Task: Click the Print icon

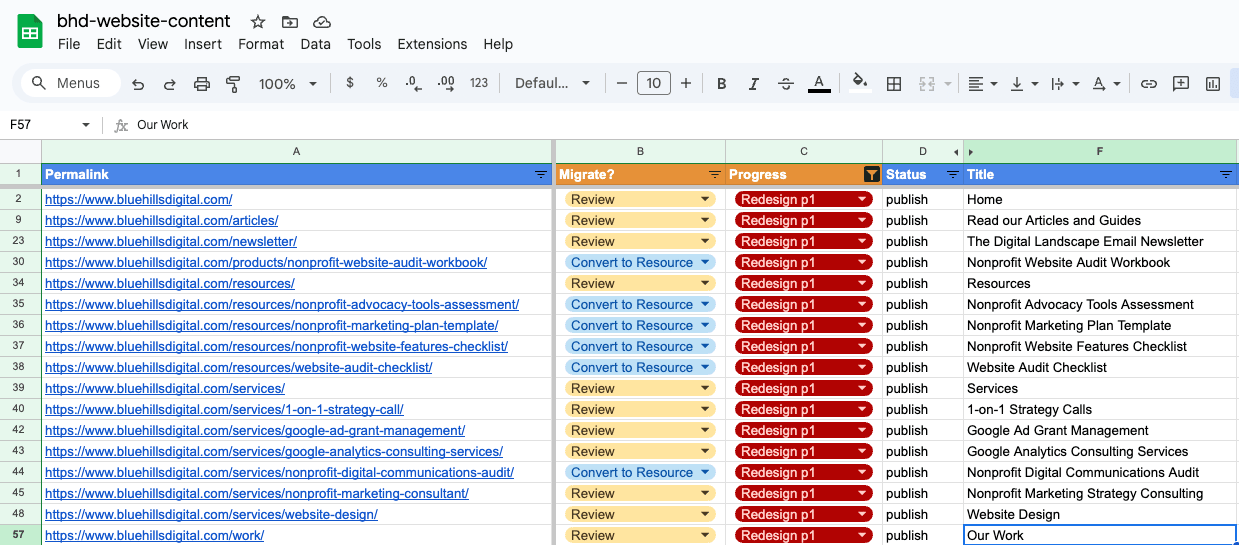Action: 202,84
